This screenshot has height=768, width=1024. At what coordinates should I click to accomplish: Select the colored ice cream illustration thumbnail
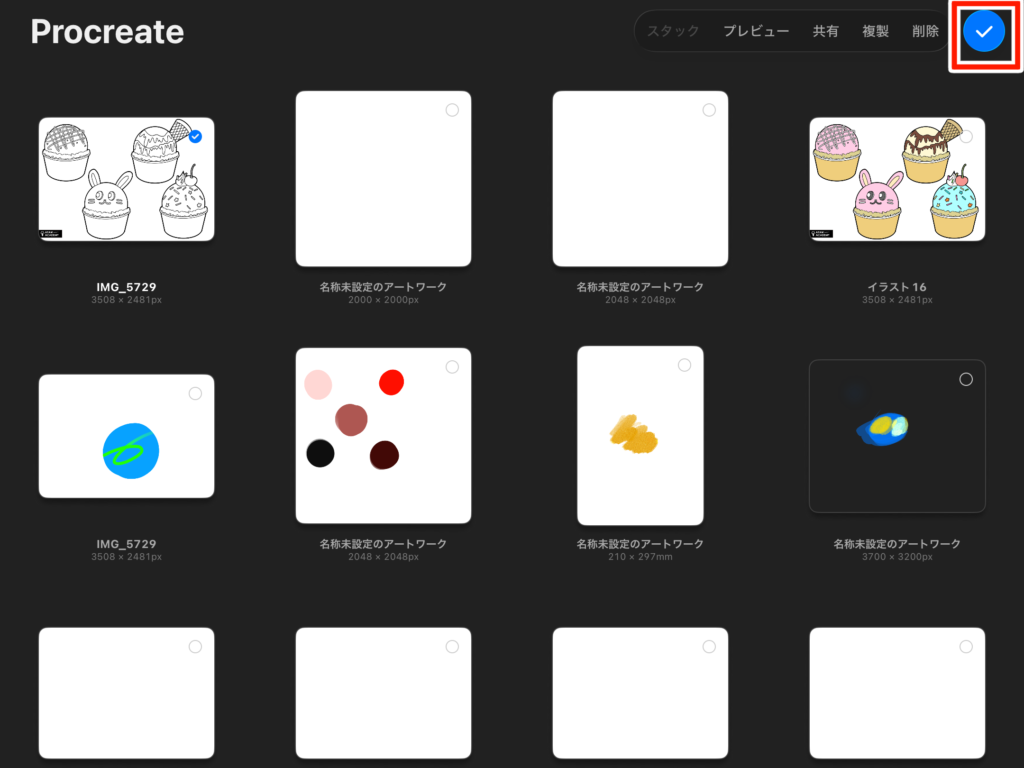pos(897,180)
